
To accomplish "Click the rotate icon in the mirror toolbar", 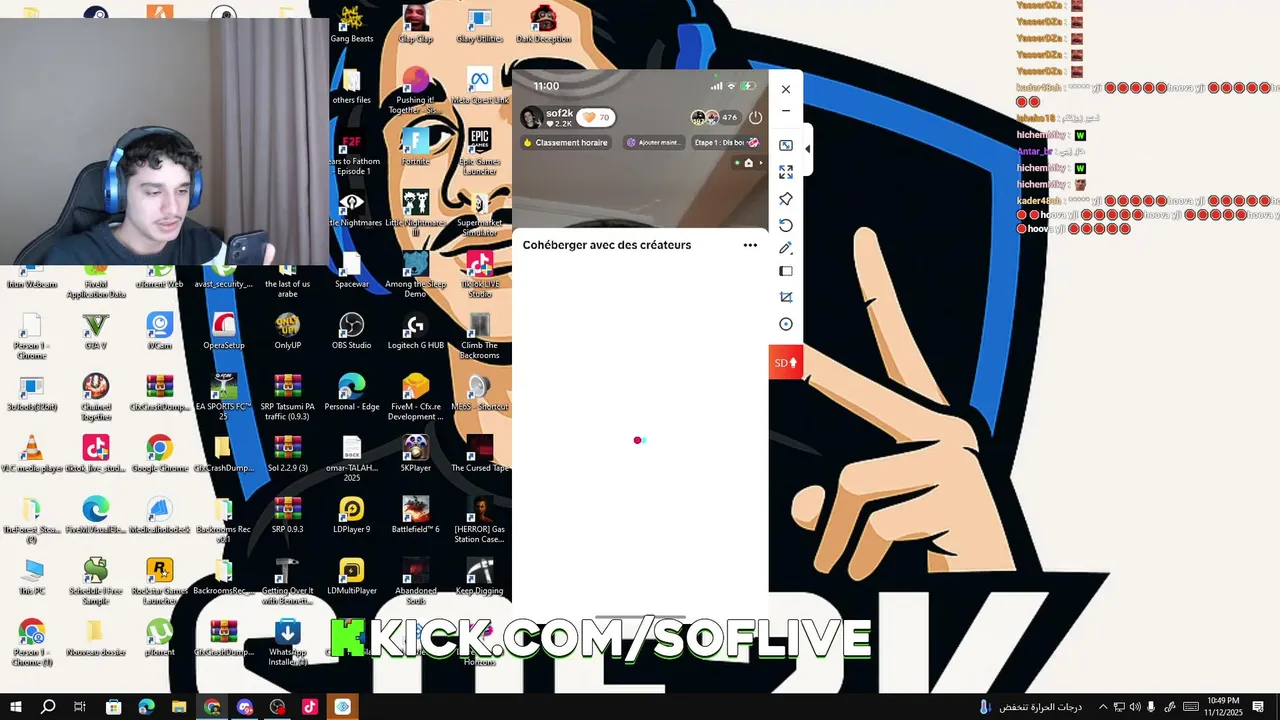I will (x=786, y=225).
